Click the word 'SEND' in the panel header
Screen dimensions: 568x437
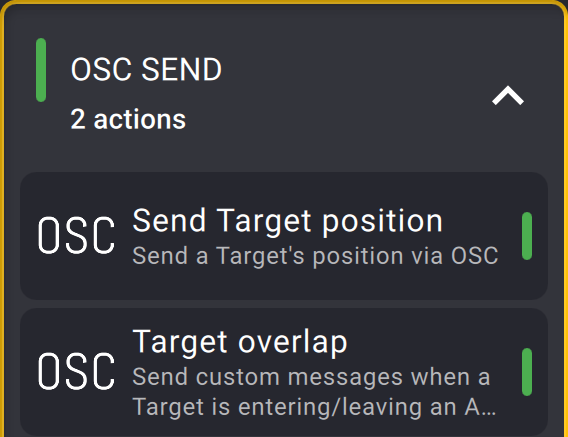coord(181,69)
